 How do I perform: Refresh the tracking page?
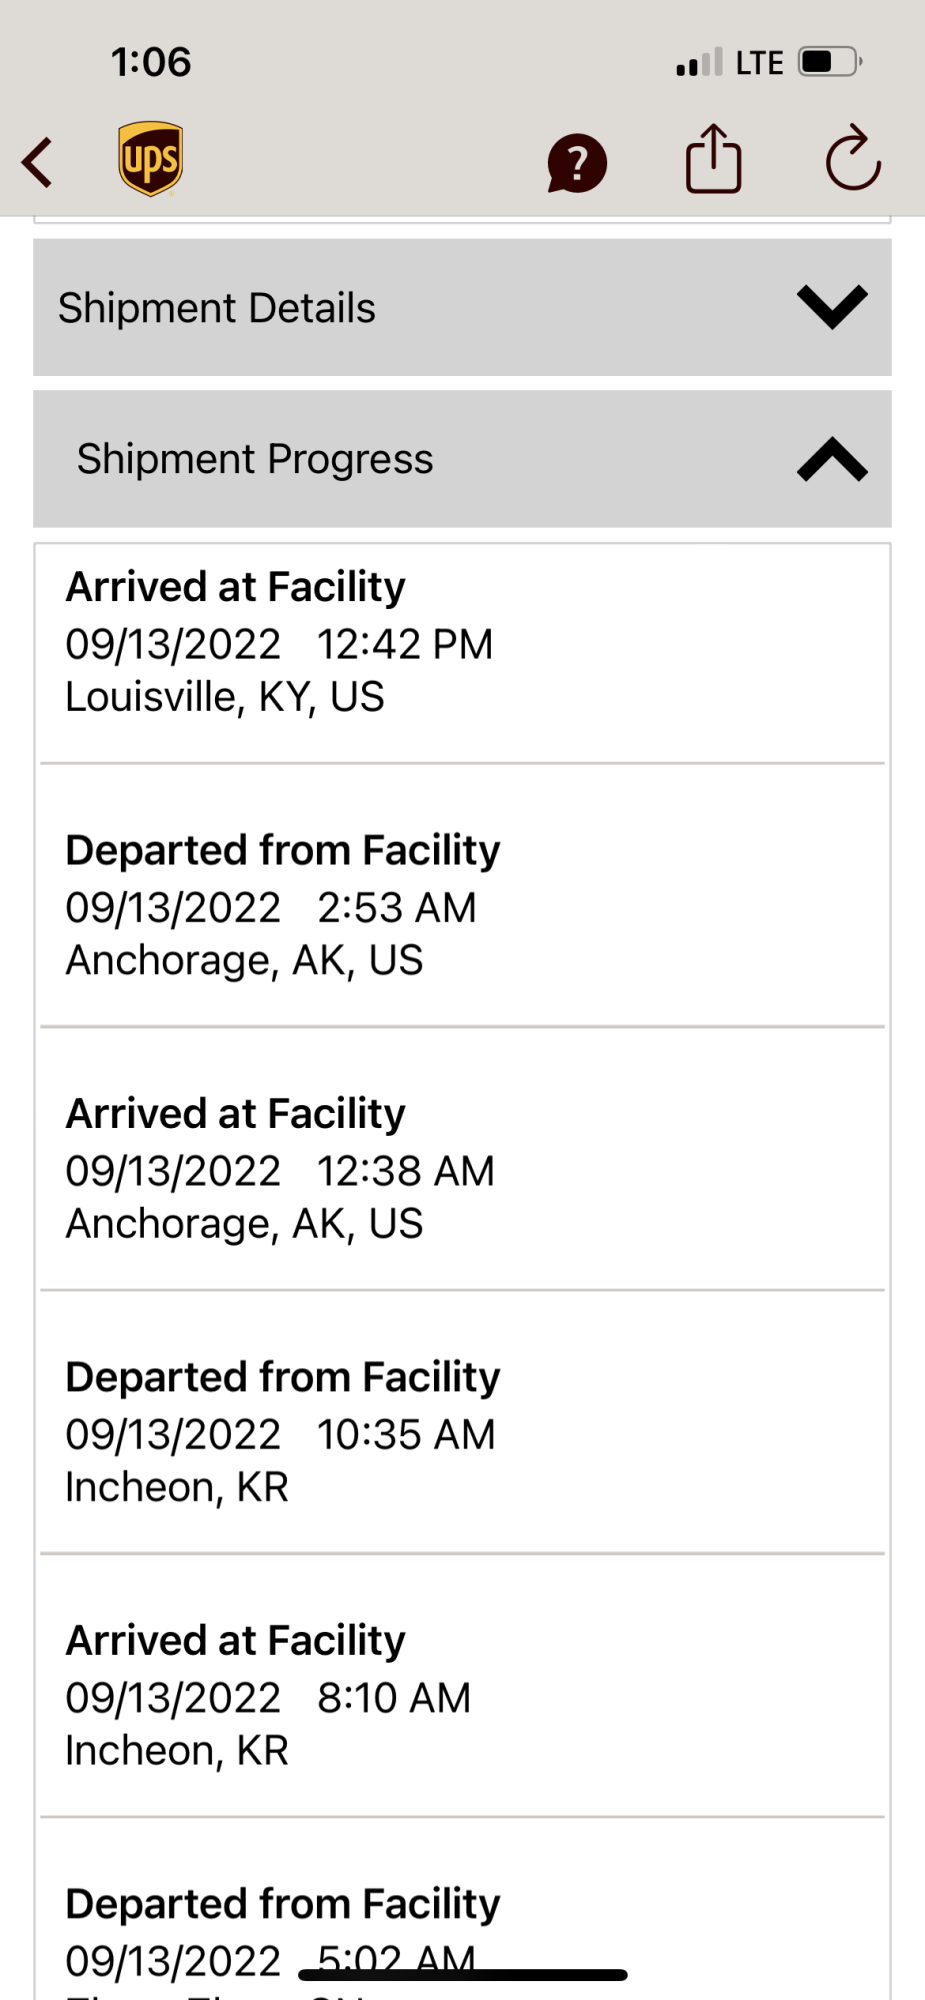coord(852,158)
